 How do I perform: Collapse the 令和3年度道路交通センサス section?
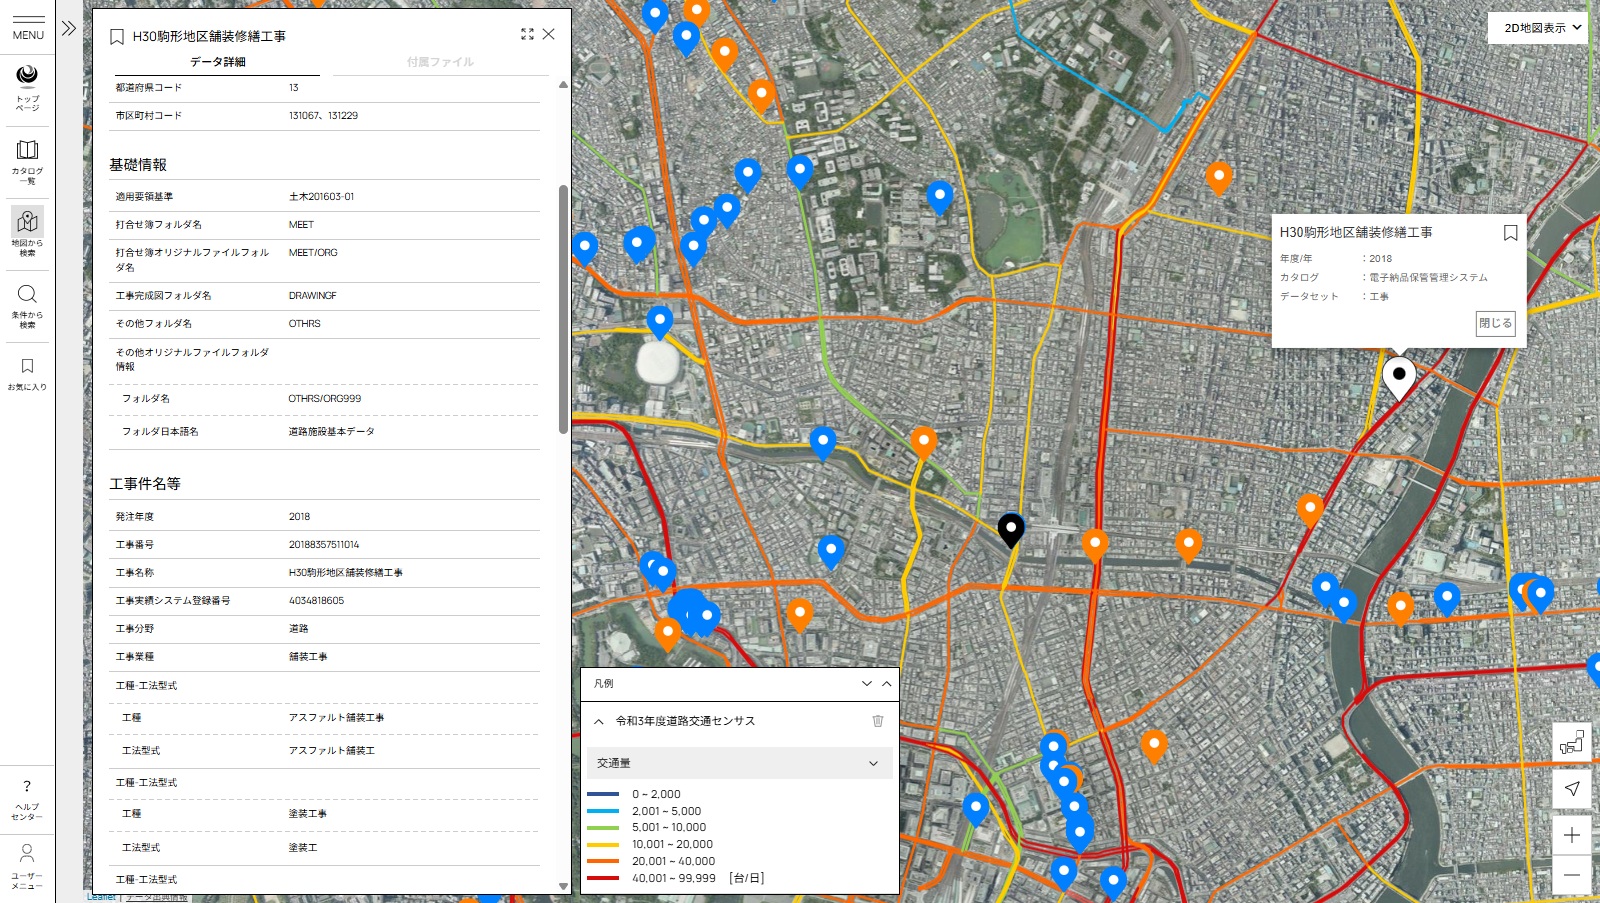point(599,721)
